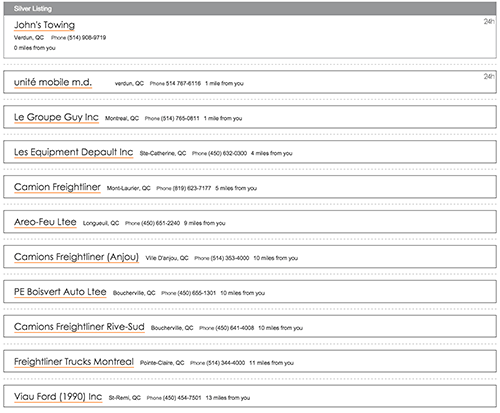Image resolution: width=500 pixels, height=413 pixels.
Task: Click the 24h badge on unité mobile m.d.
Action: pos(489,76)
